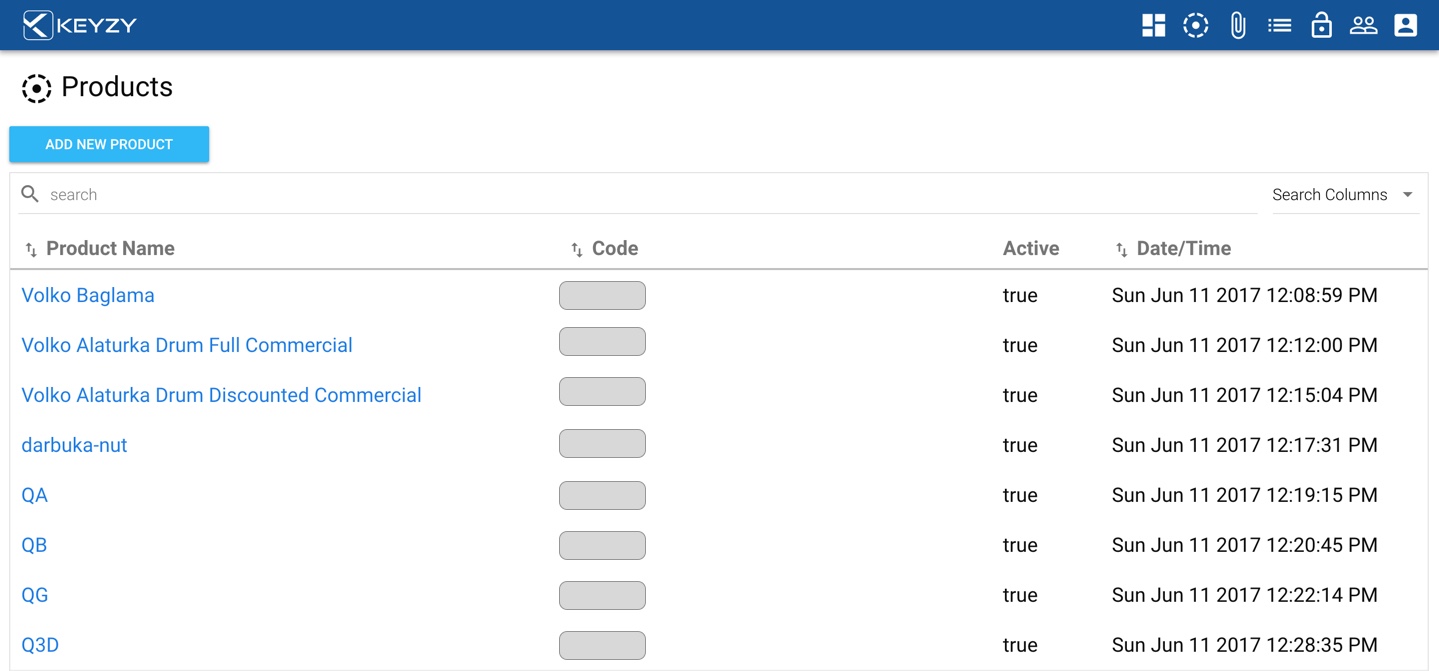Click the 'true' value in darbuka-nut row
Viewport: 1439px width, 671px height.
tap(1020, 445)
